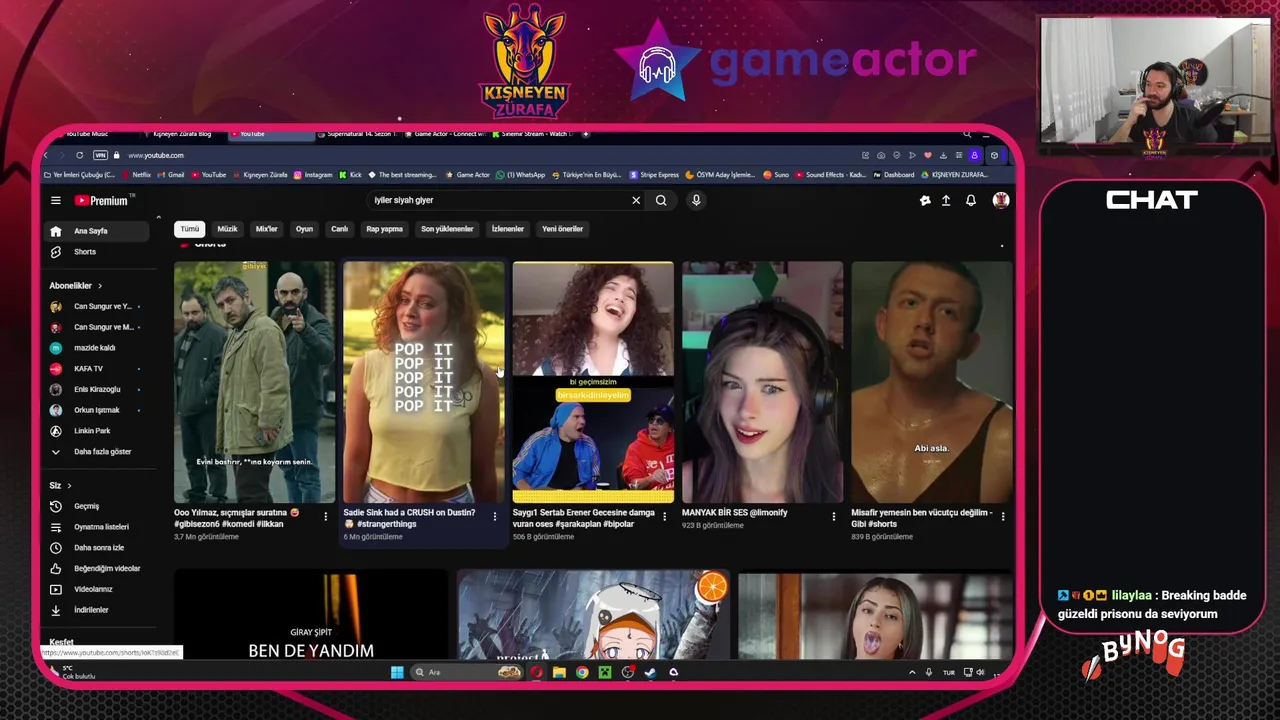Select the "Son yüklenenler" filter chip
This screenshot has width=1280, height=720.
(447, 229)
